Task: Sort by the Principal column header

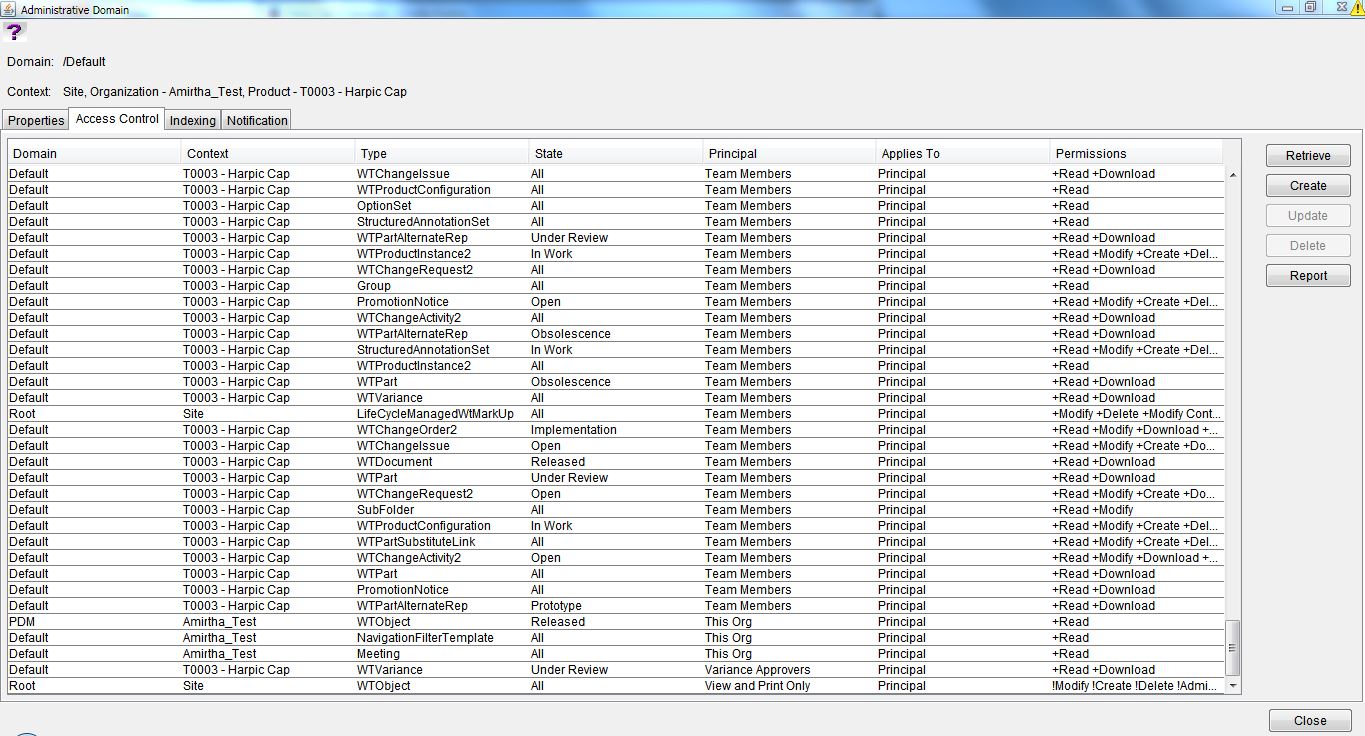Action: coord(789,154)
